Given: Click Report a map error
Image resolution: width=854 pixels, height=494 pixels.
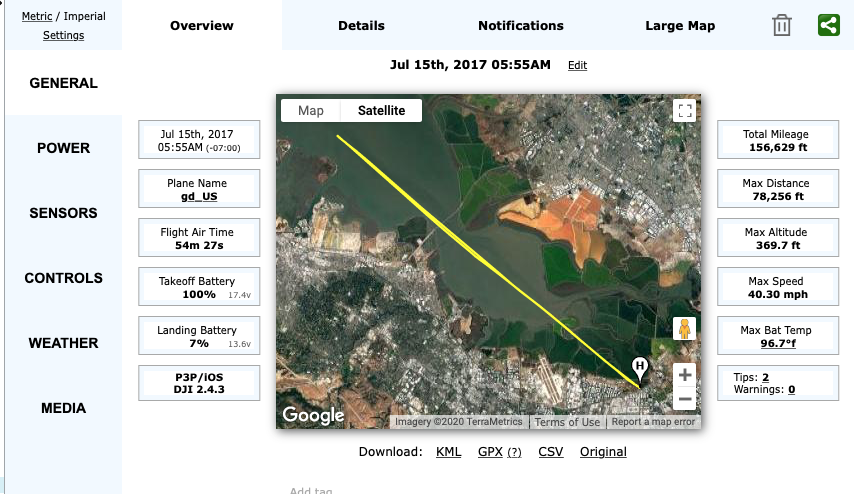Looking at the screenshot, I should [653, 422].
